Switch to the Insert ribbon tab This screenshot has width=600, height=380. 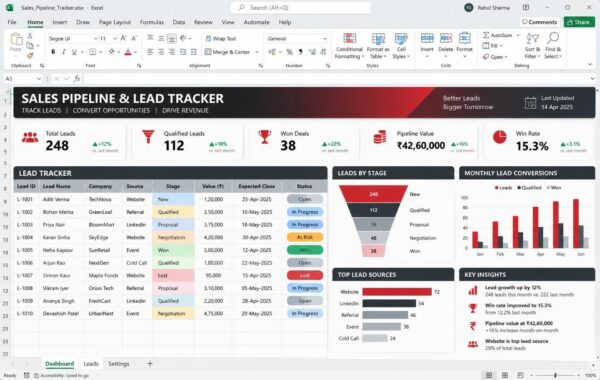60,22
